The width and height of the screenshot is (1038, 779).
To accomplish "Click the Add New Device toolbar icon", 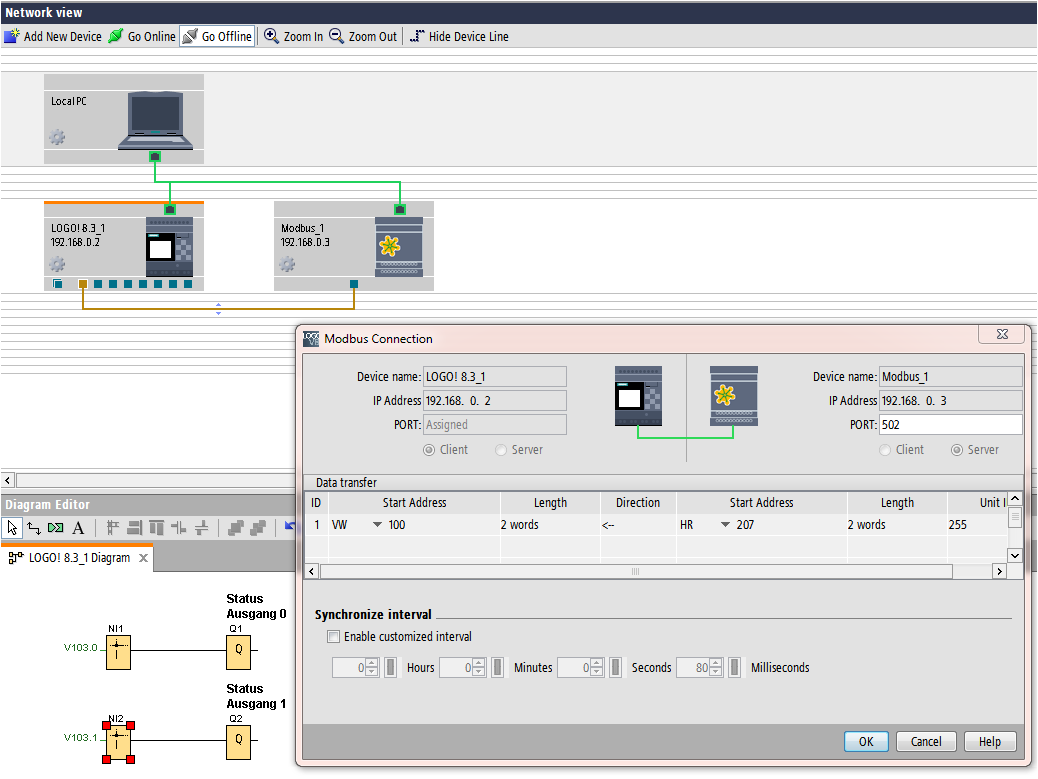I will click(x=12, y=36).
